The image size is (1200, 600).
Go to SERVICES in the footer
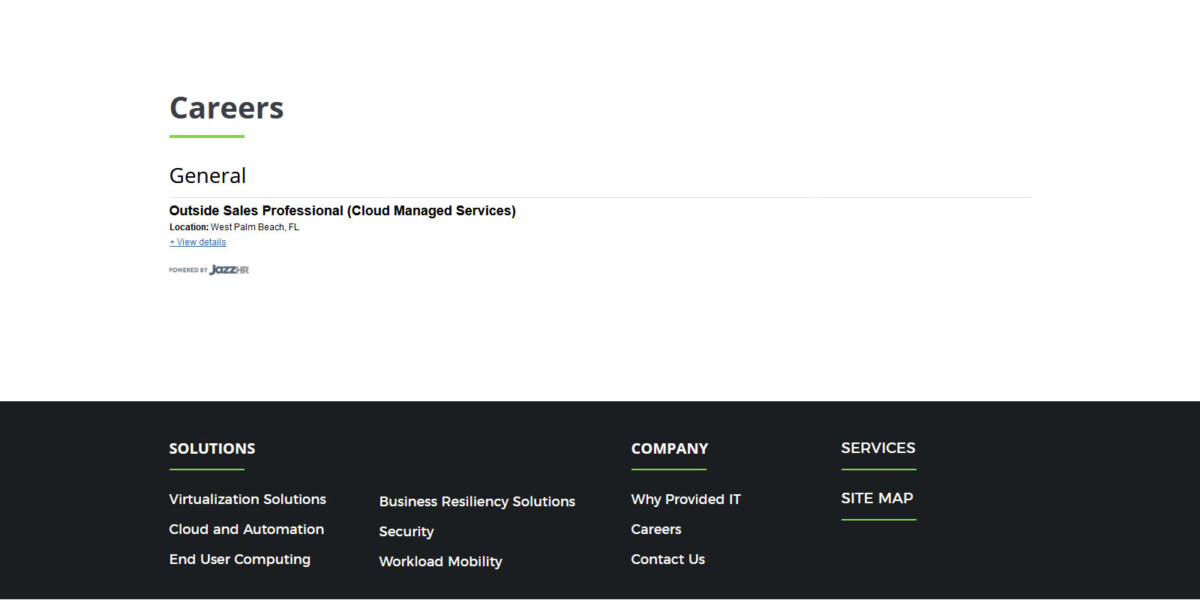click(x=878, y=448)
